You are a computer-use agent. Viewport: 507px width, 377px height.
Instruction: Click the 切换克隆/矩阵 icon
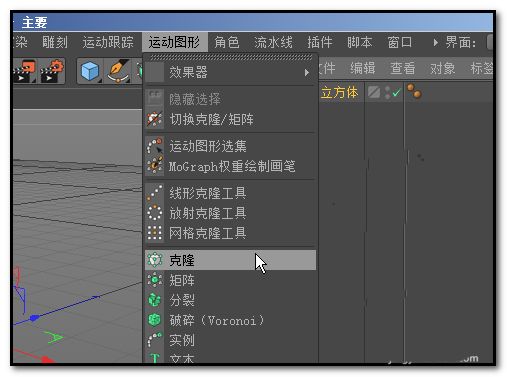tap(155, 119)
